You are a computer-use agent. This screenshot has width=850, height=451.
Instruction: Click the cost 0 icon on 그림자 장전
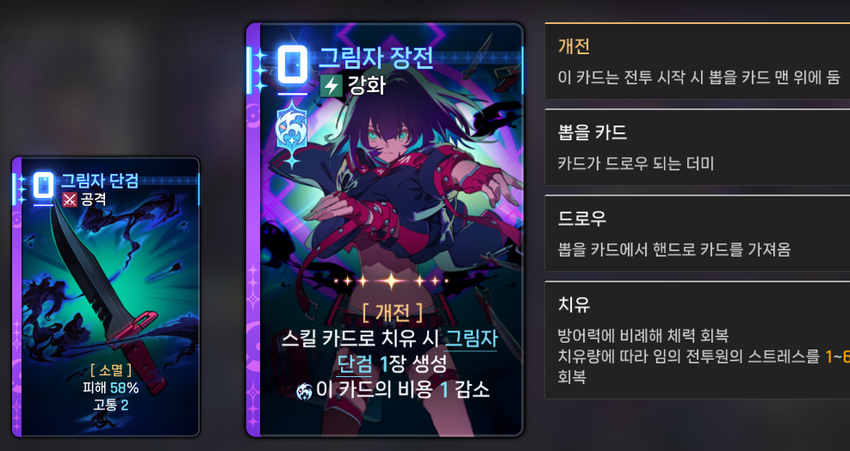tap(293, 64)
